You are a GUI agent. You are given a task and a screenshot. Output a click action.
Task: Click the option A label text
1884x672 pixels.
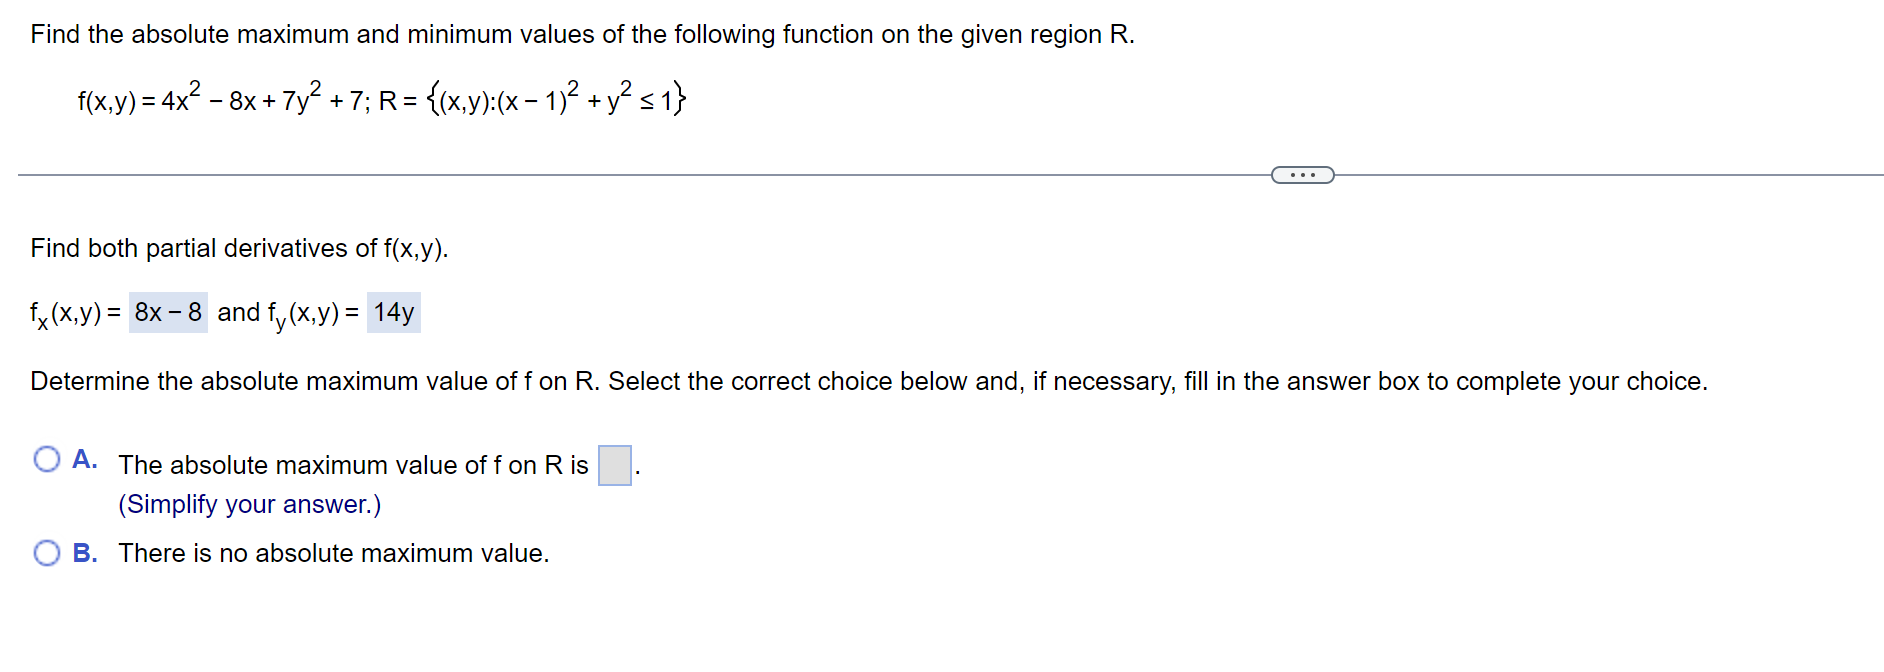[85, 459]
